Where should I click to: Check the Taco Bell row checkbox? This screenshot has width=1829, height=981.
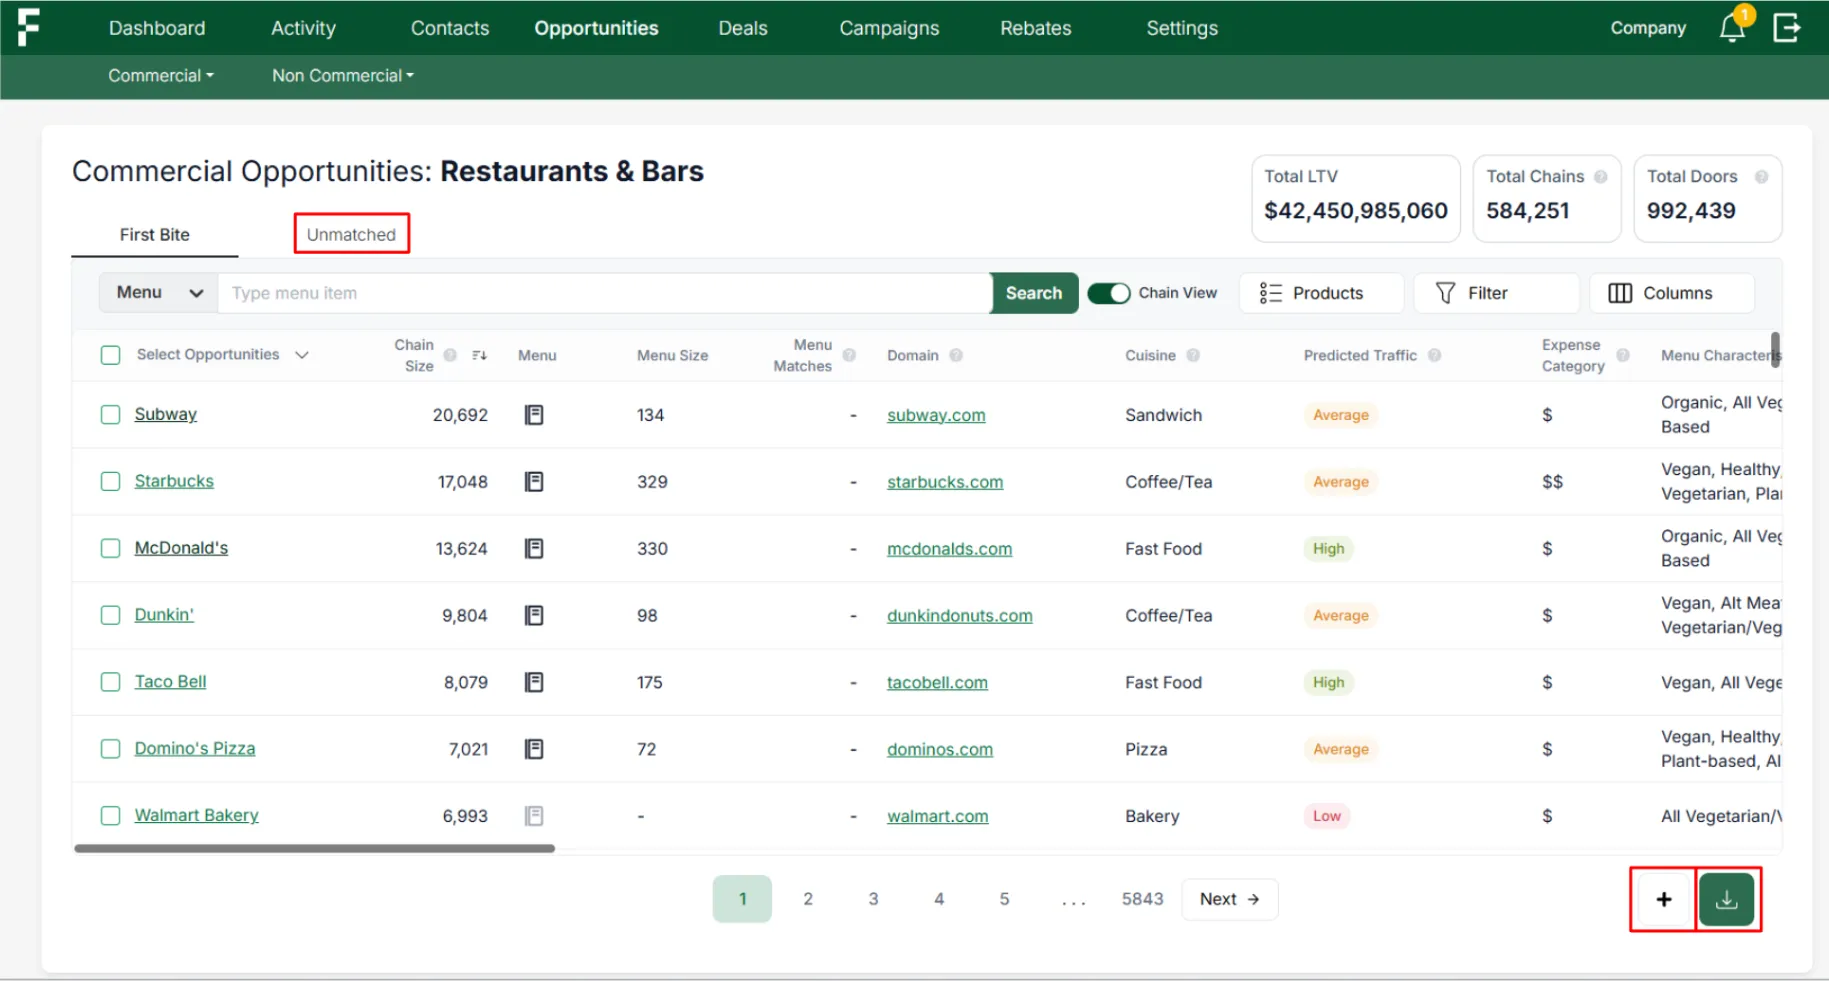[x=111, y=682]
